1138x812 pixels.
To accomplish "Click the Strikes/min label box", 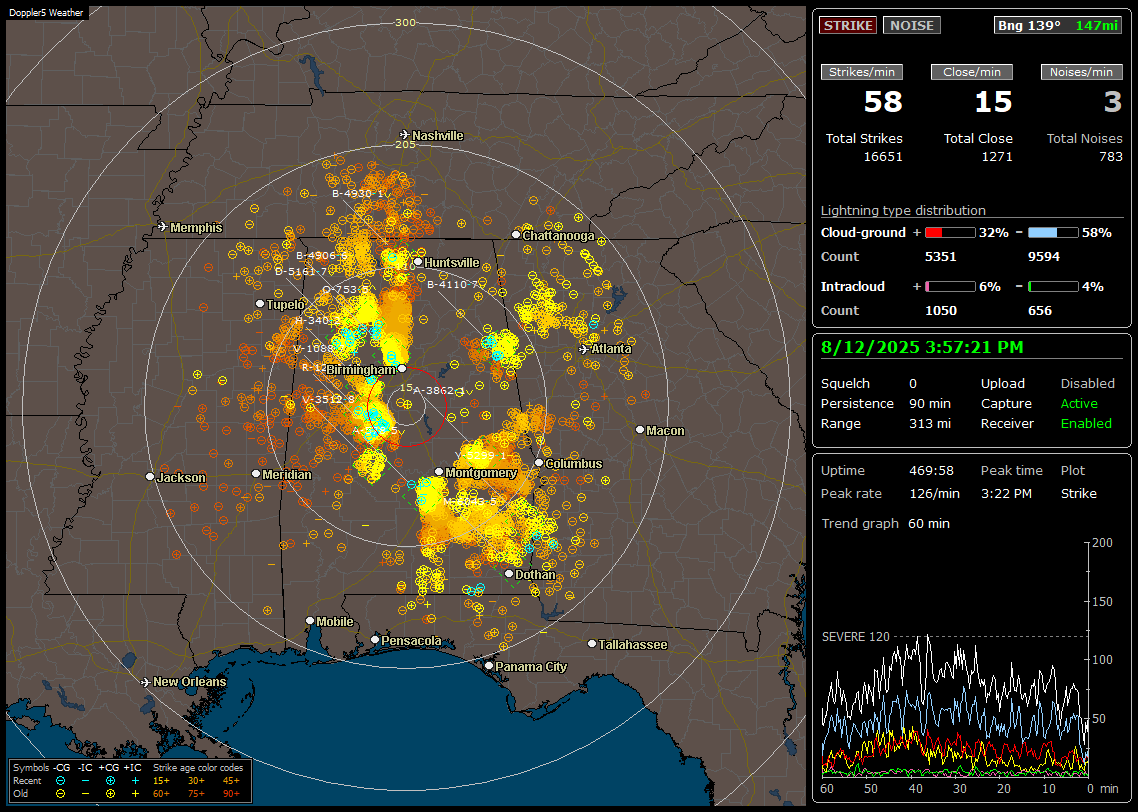I will [x=861, y=72].
